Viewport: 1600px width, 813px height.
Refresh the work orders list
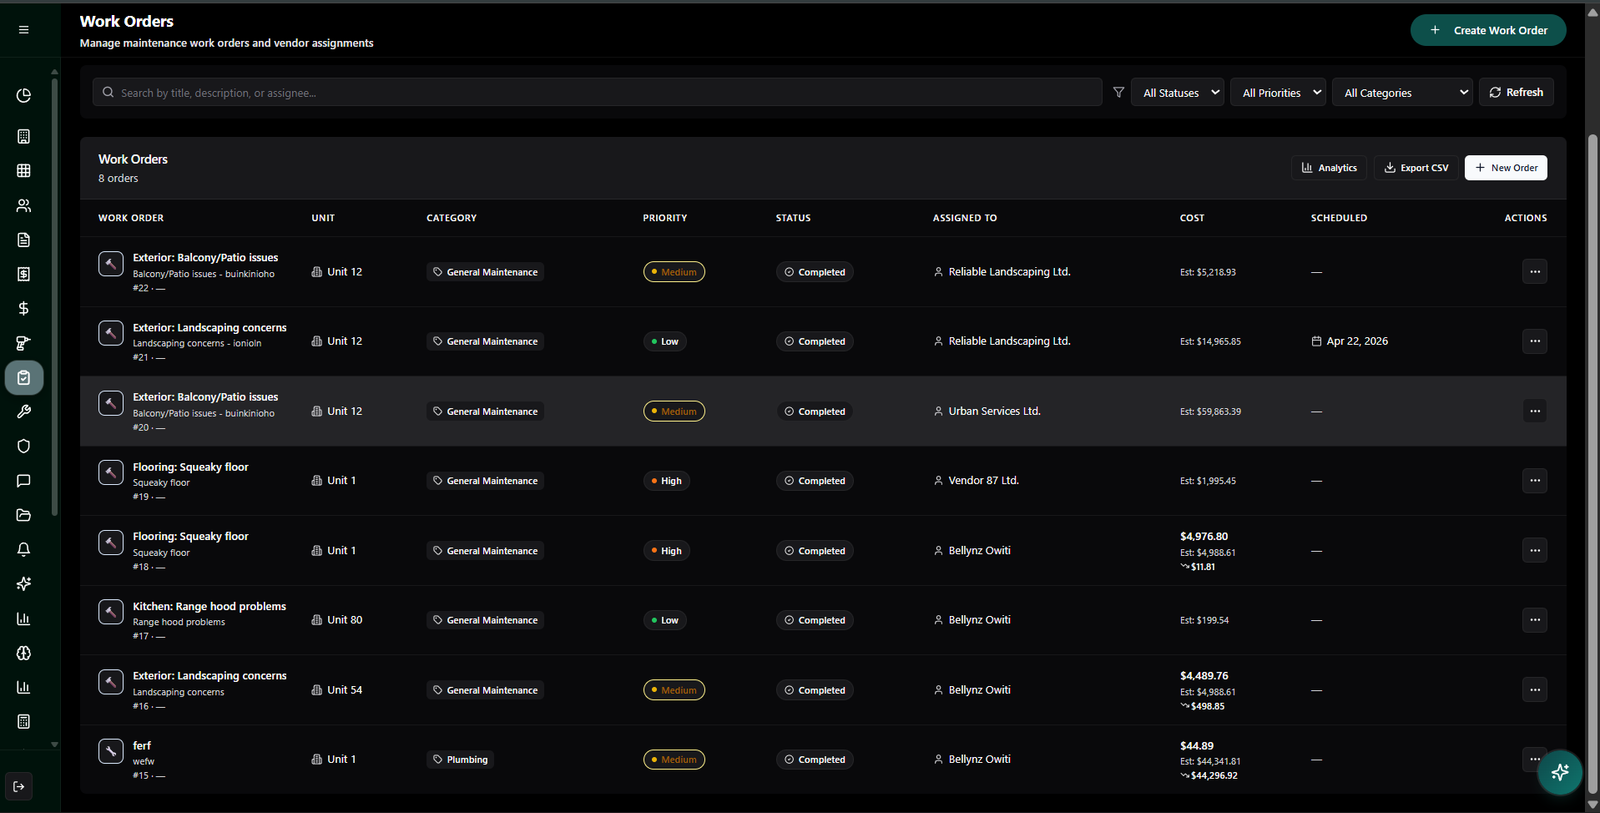tap(1516, 92)
